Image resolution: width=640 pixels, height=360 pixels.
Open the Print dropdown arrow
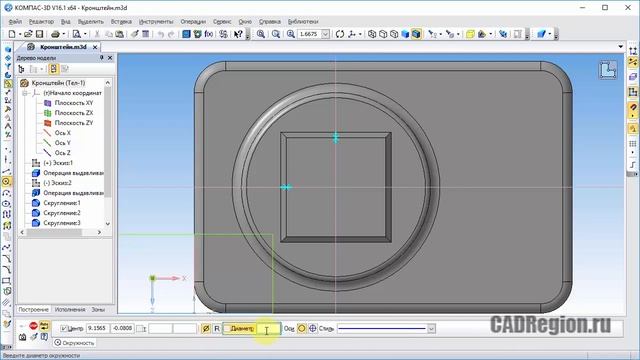point(64,34)
